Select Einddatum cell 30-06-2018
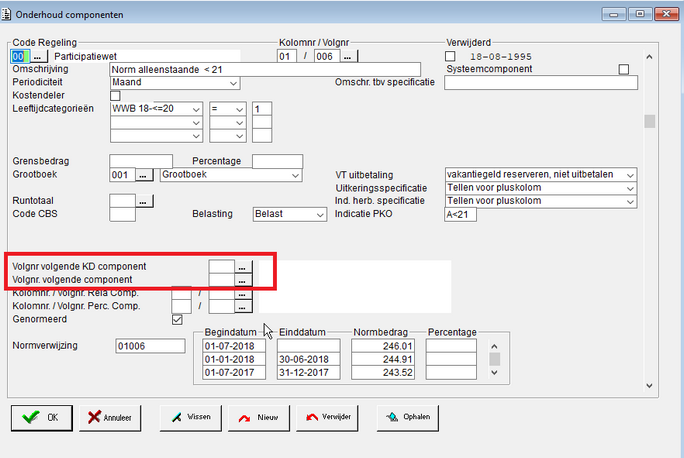684x458 pixels. (x=308, y=359)
